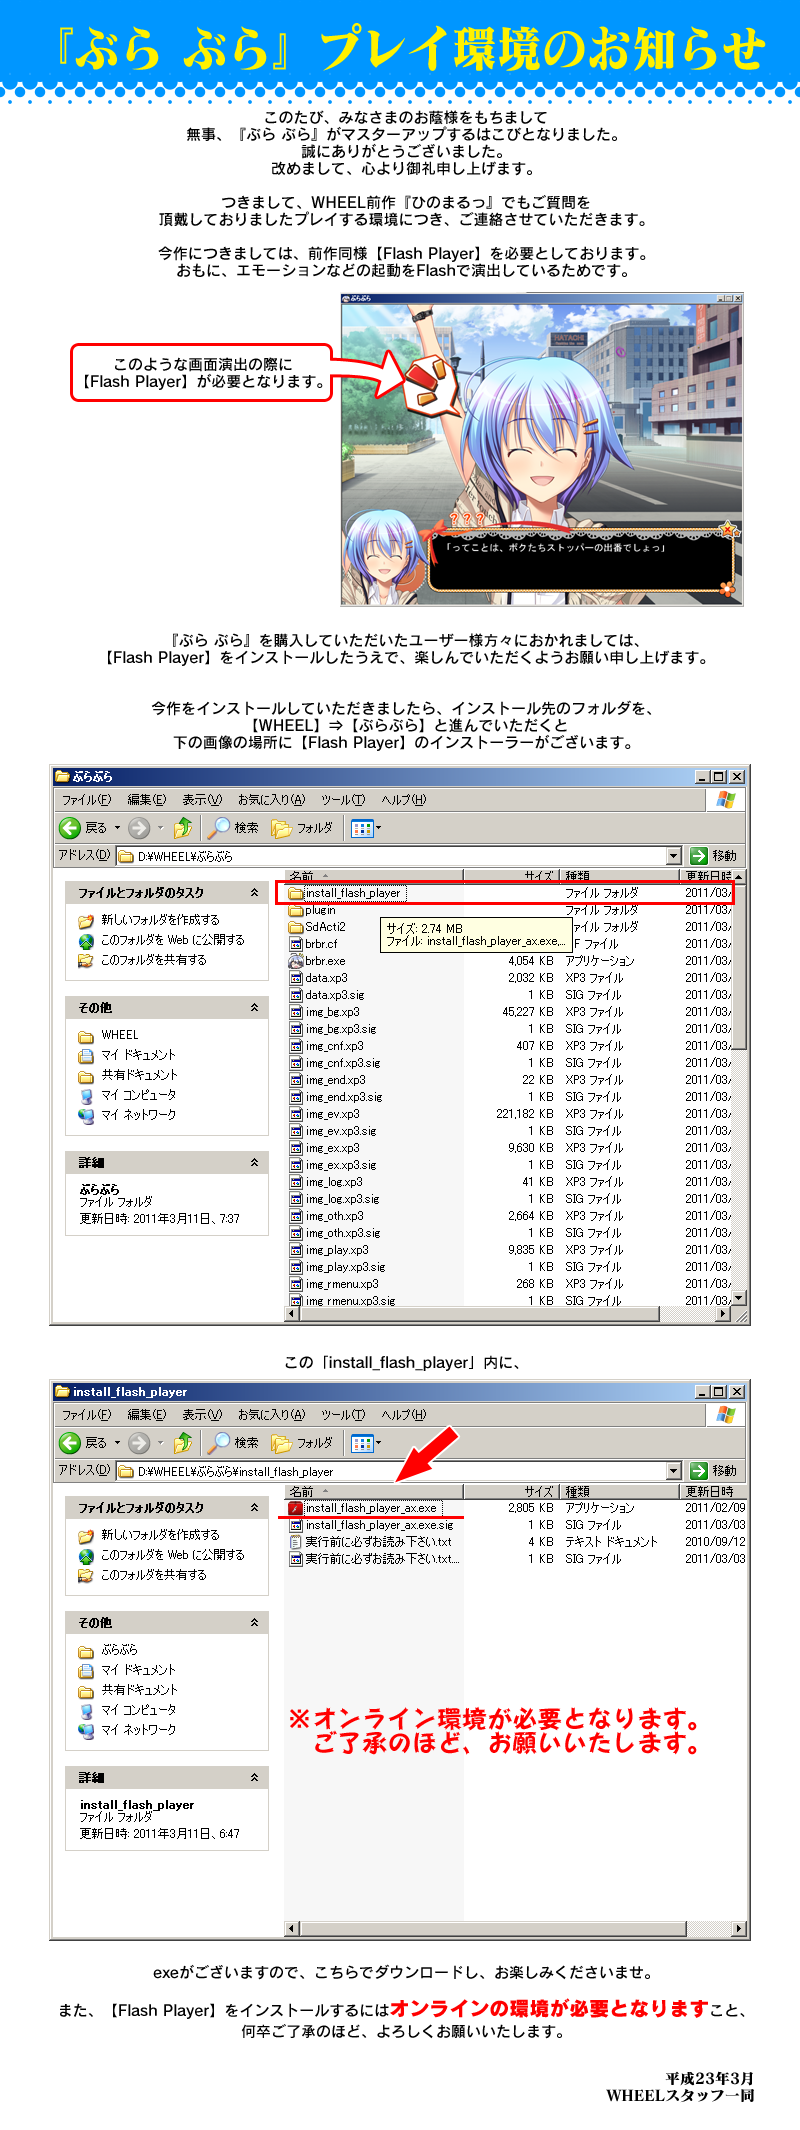800x2130 pixels.
Task: Select install_flash_player_ax.exe.sig file
Action: [371, 1525]
